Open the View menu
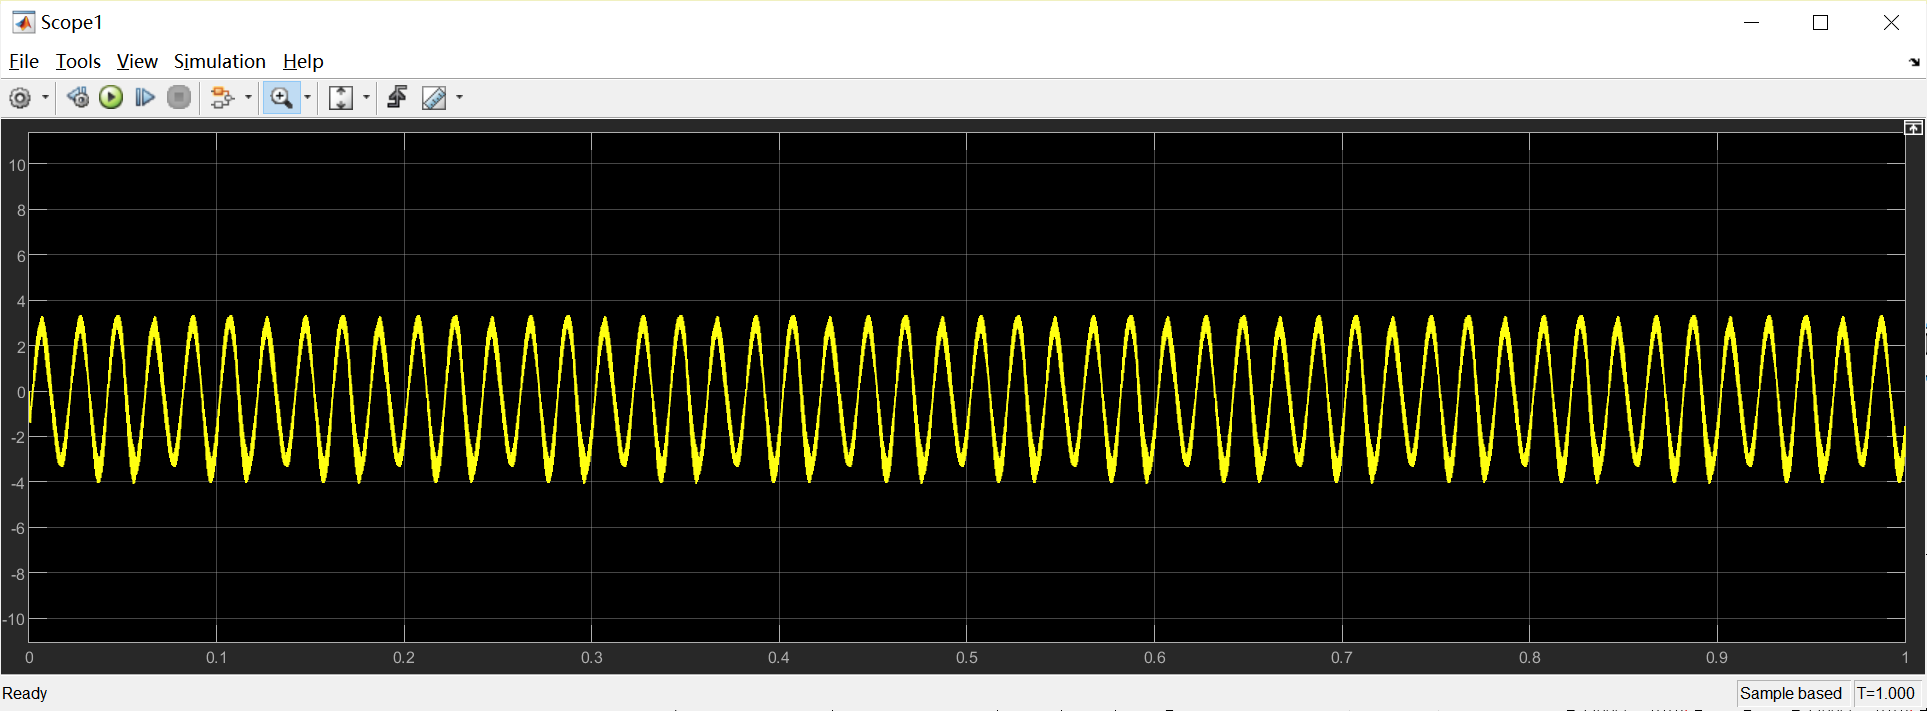 (x=137, y=61)
